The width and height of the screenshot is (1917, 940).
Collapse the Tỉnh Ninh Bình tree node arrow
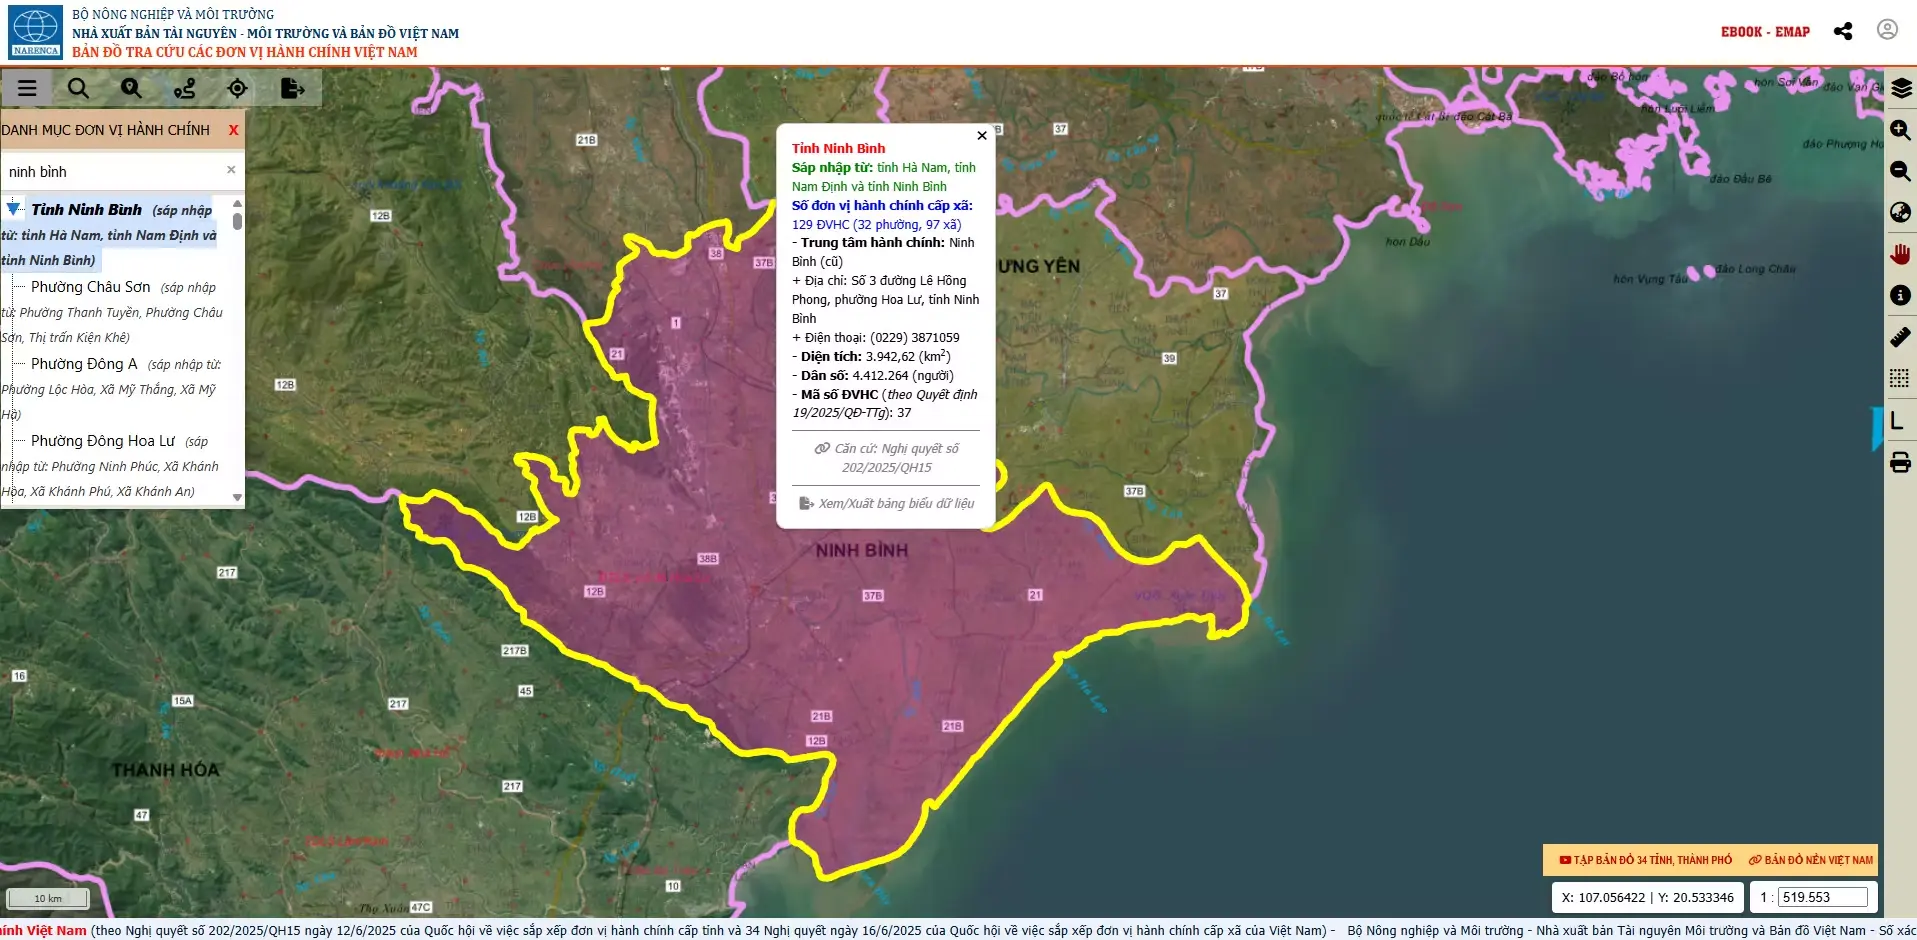click(x=14, y=209)
